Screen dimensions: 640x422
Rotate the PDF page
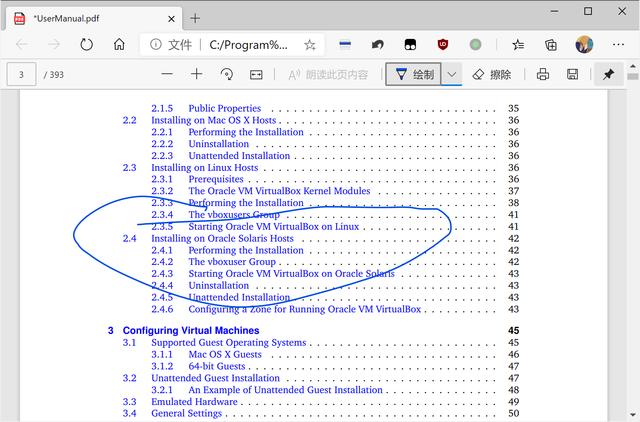(x=226, y=74)
